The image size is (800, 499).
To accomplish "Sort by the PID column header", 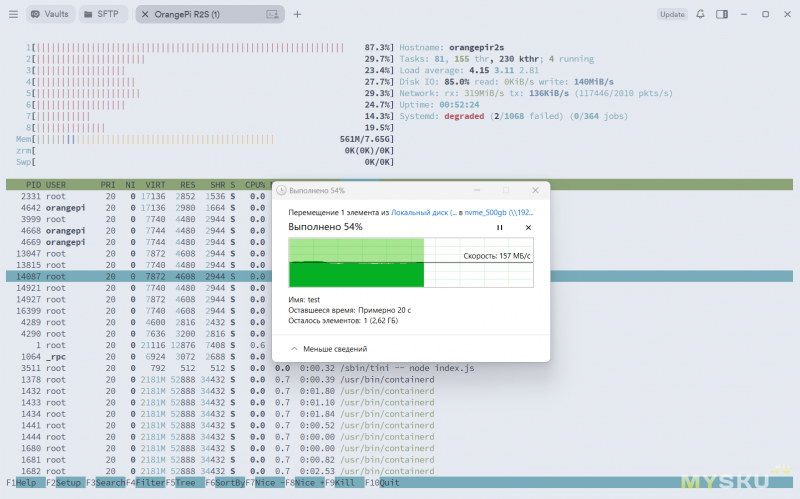I will click(34, 185).
